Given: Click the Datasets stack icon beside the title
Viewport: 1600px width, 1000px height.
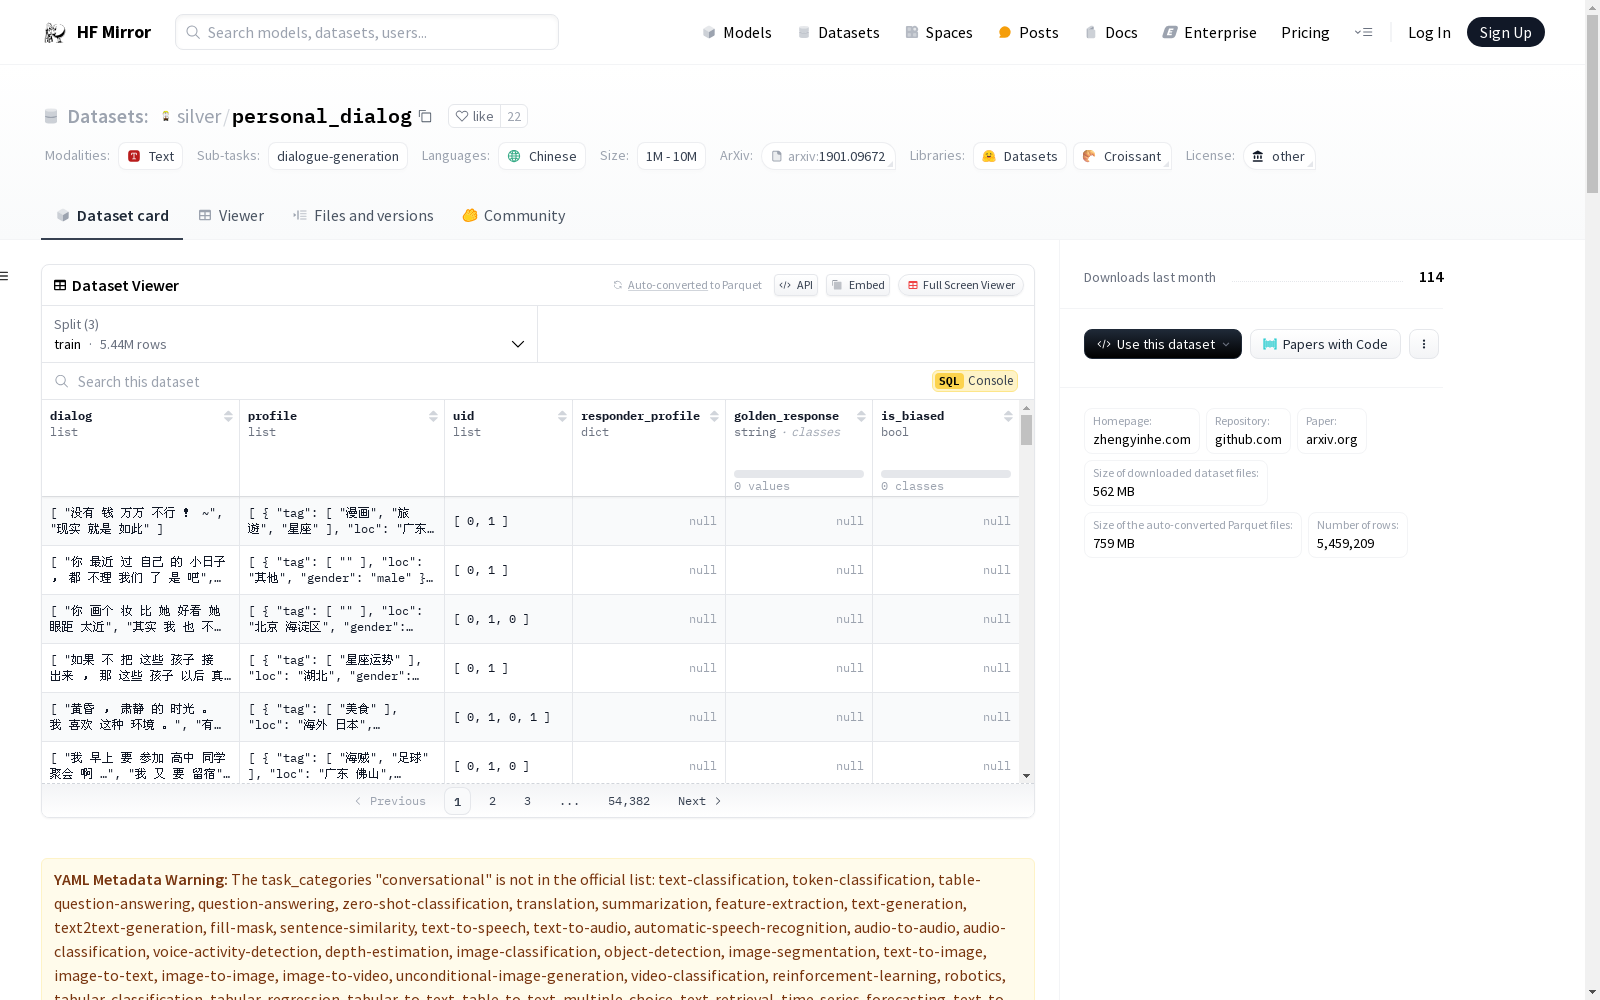Looking at the screenshot, I should click(x=51, y=117).
